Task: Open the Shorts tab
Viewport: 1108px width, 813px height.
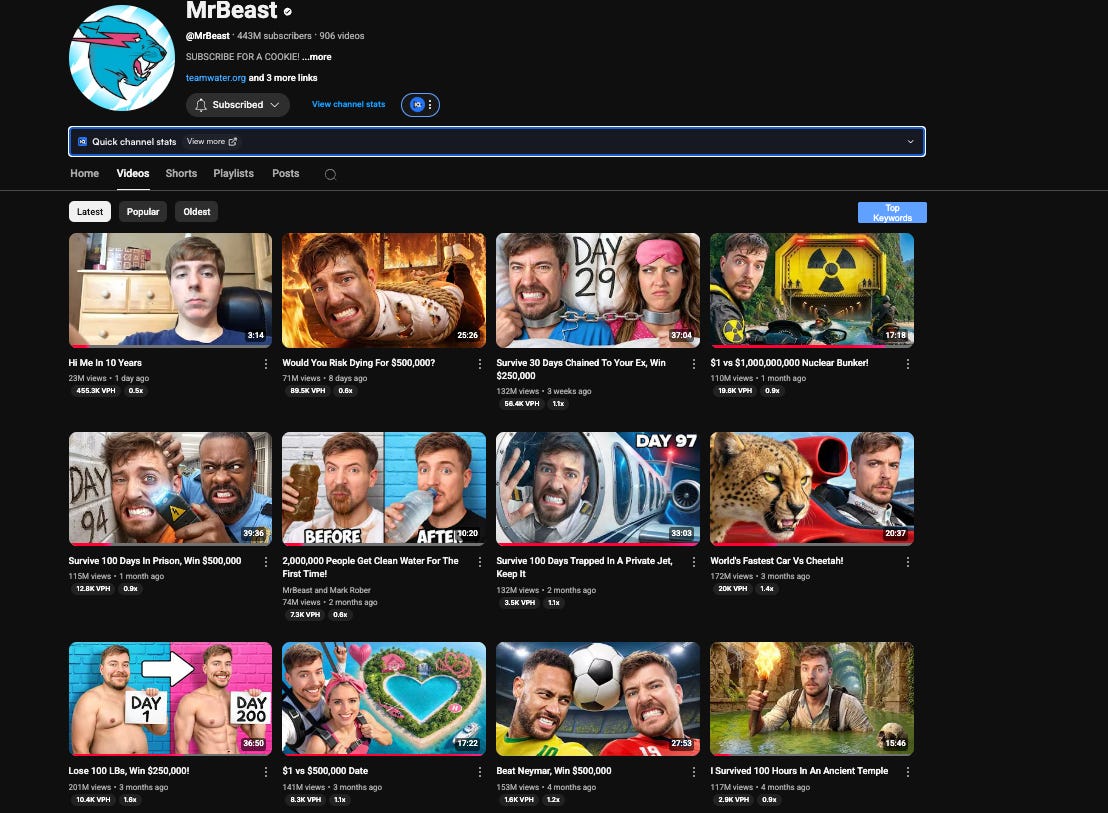Action: pyautogui.click(x=181, y=173)
